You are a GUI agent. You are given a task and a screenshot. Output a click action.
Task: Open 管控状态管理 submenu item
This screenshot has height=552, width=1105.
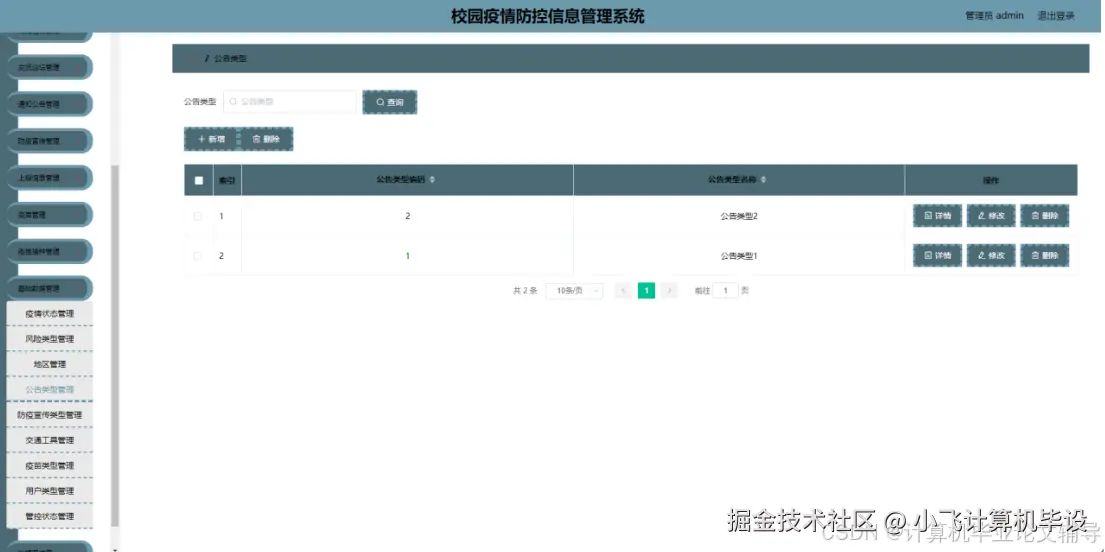(x=49, y=517)
